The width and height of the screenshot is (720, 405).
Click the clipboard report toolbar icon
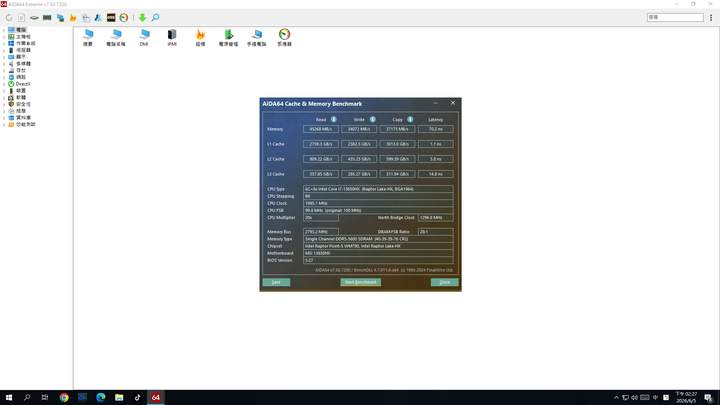pyautogui.click(x=86, y=17)
